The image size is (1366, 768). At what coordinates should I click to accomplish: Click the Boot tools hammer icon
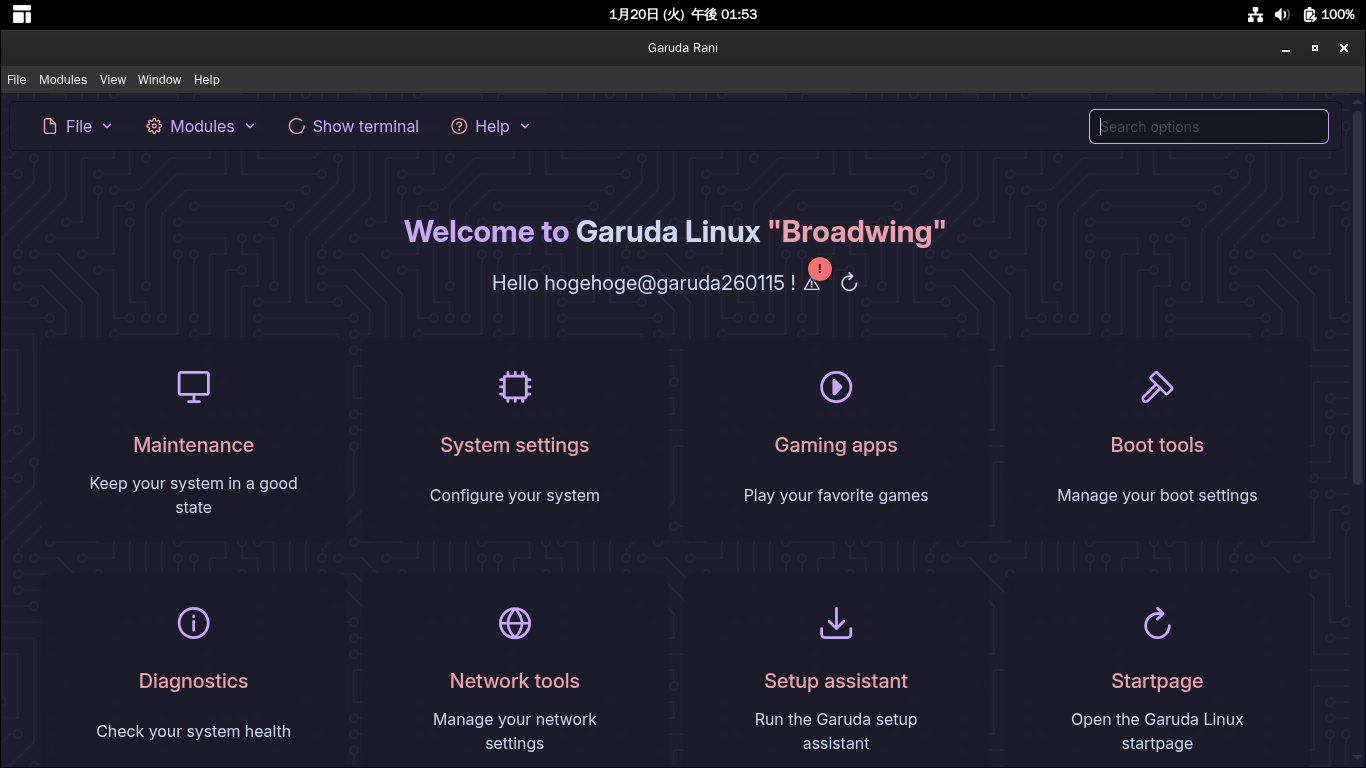[1157, 387]
